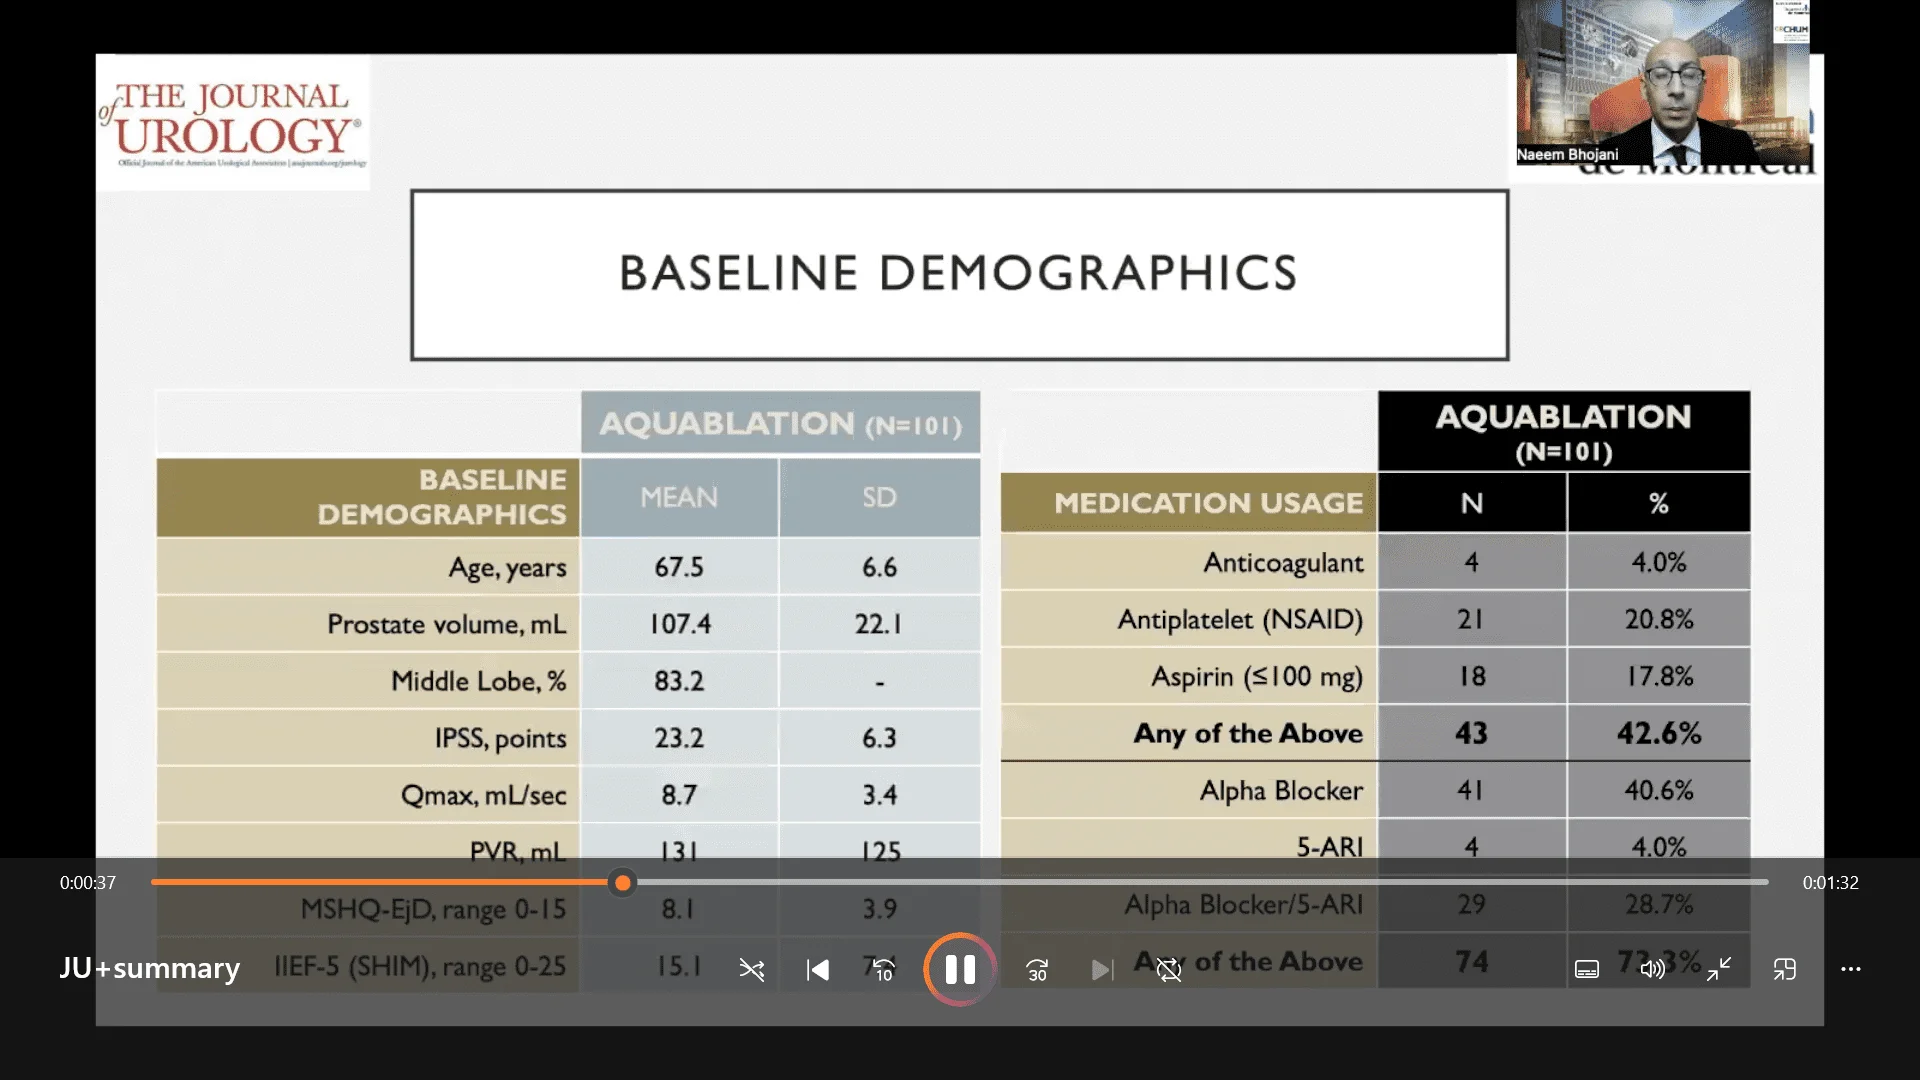
Task: Click the Alpha Blocker percent 40.6%
Action: [1659, 790]
